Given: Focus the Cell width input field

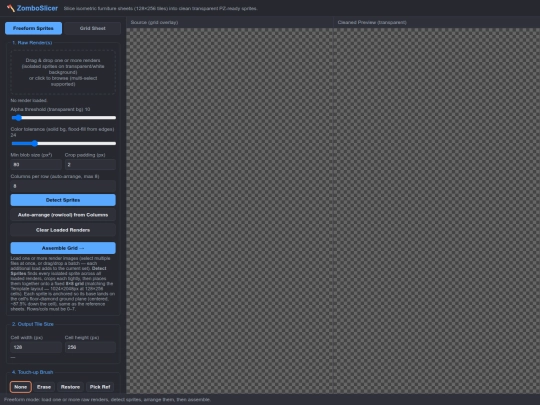Looking at the screenshot, I should coord(36,347).
